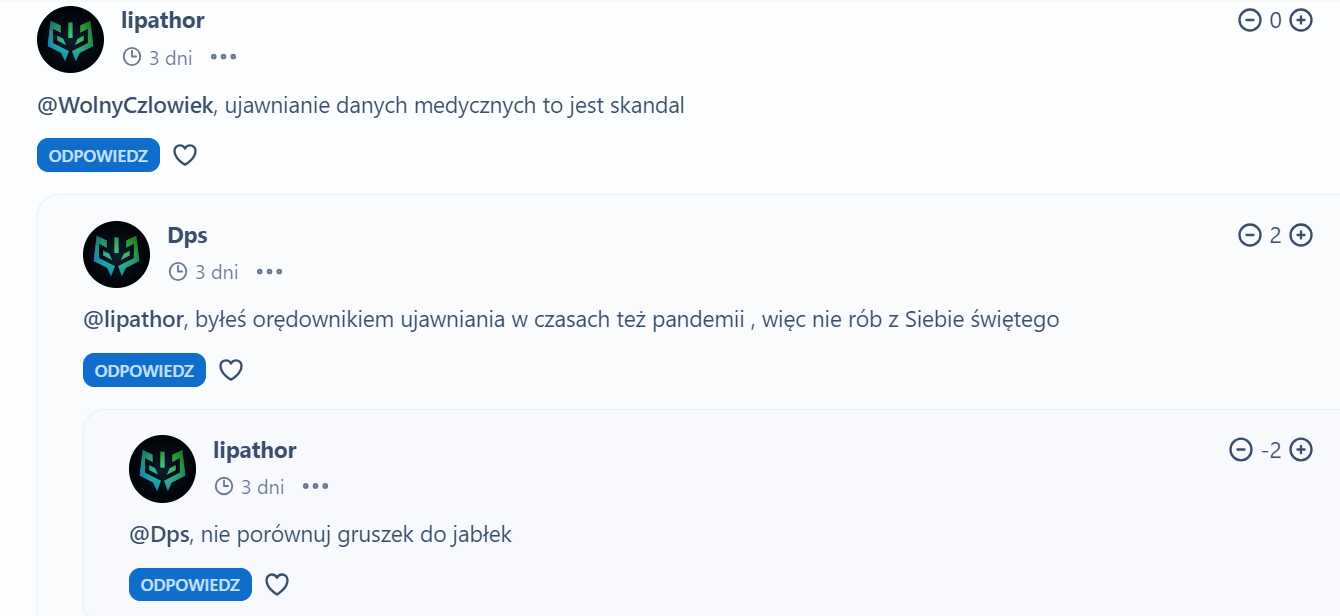The height and width of the screenshot is (616, 1340).
Task: Downvote the Dps comment
Action: point(1249,235)
